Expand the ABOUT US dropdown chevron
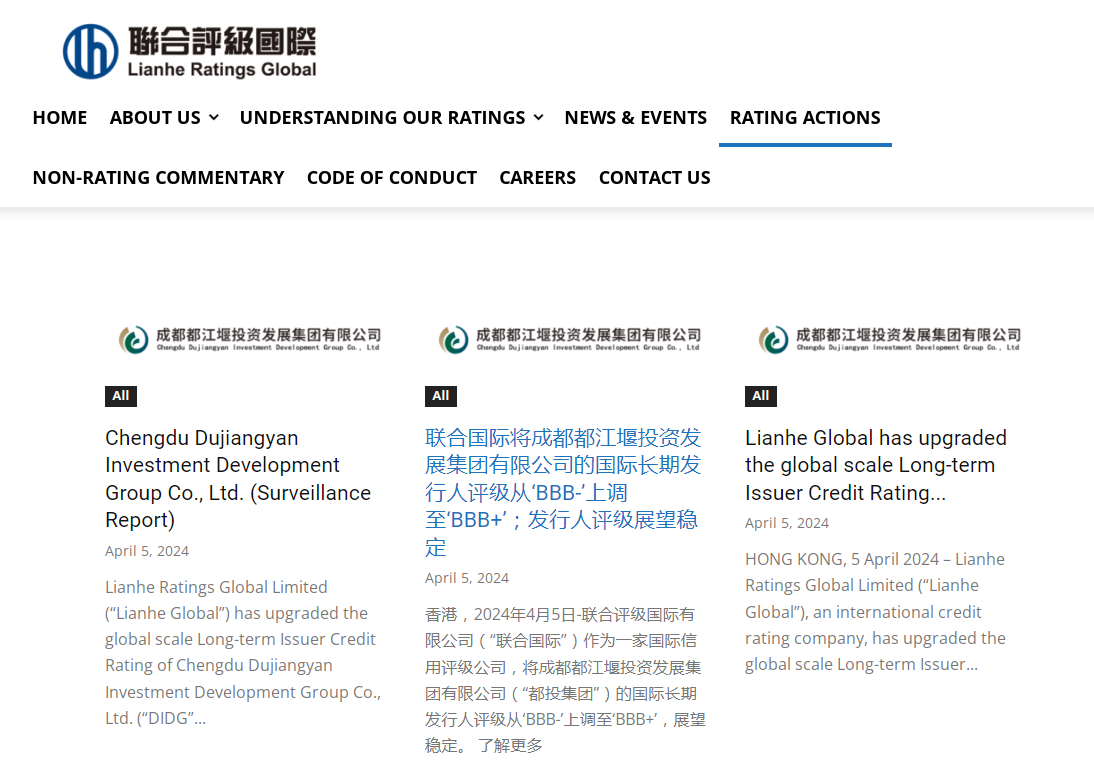 213,118
